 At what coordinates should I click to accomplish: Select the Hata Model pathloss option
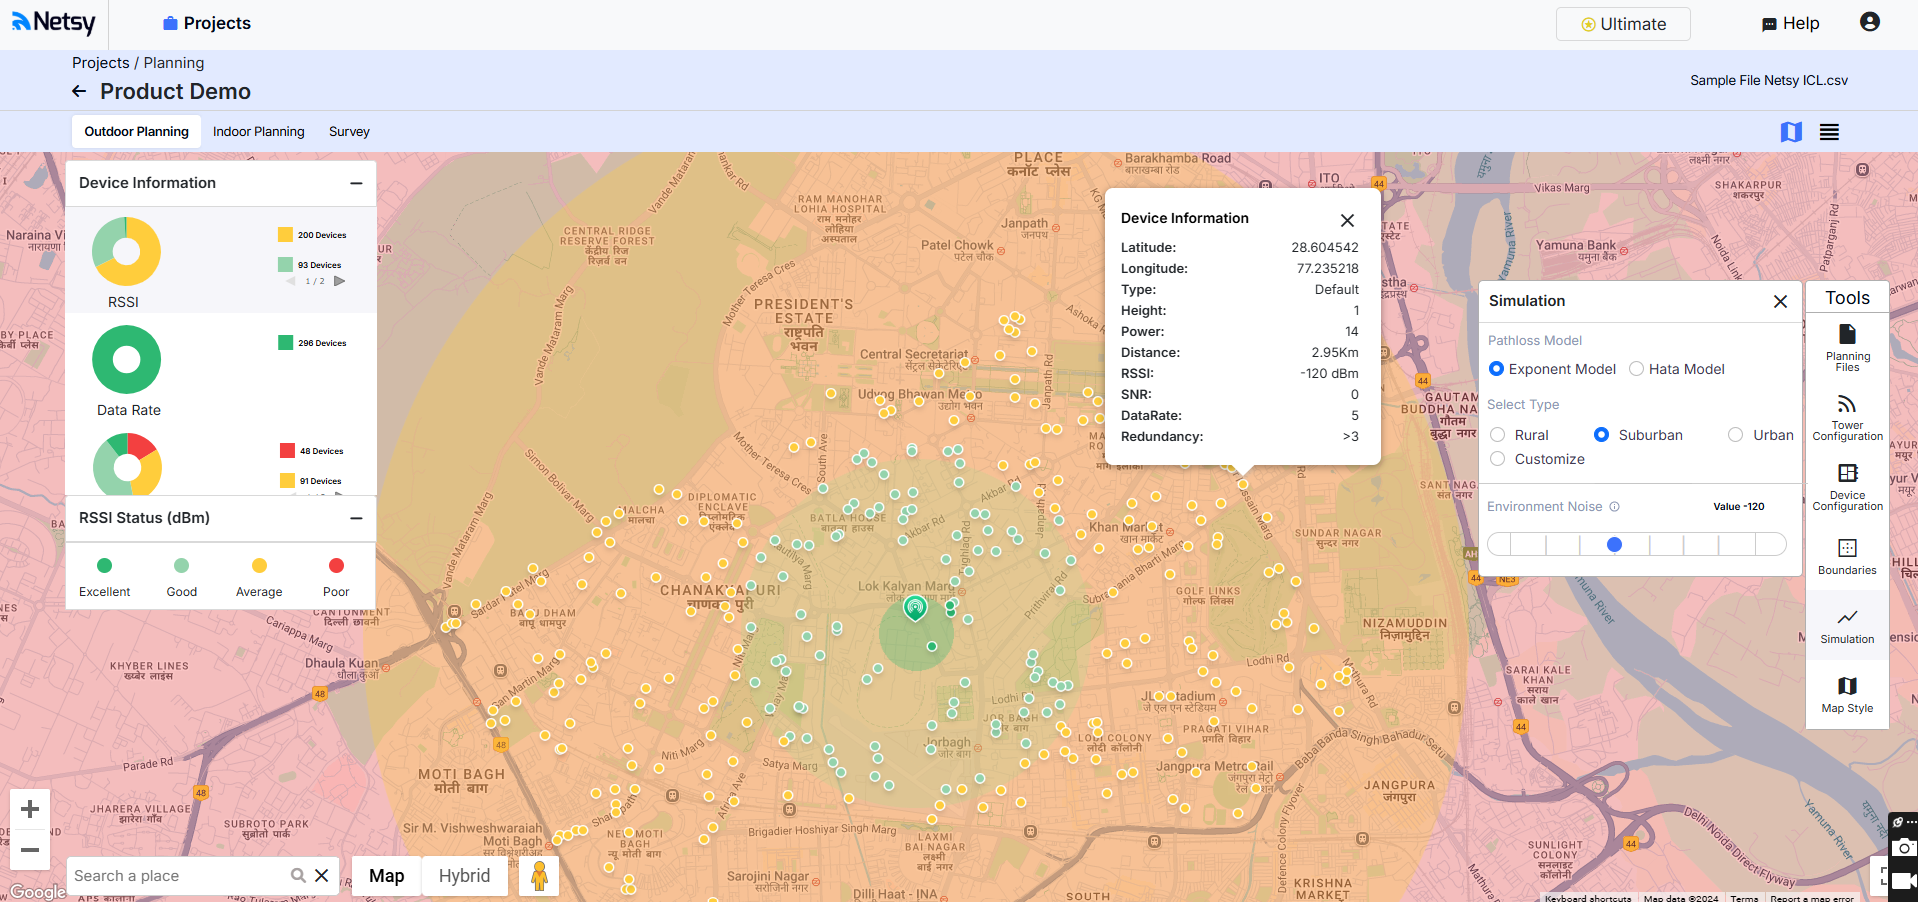(x=1637, y=369)
